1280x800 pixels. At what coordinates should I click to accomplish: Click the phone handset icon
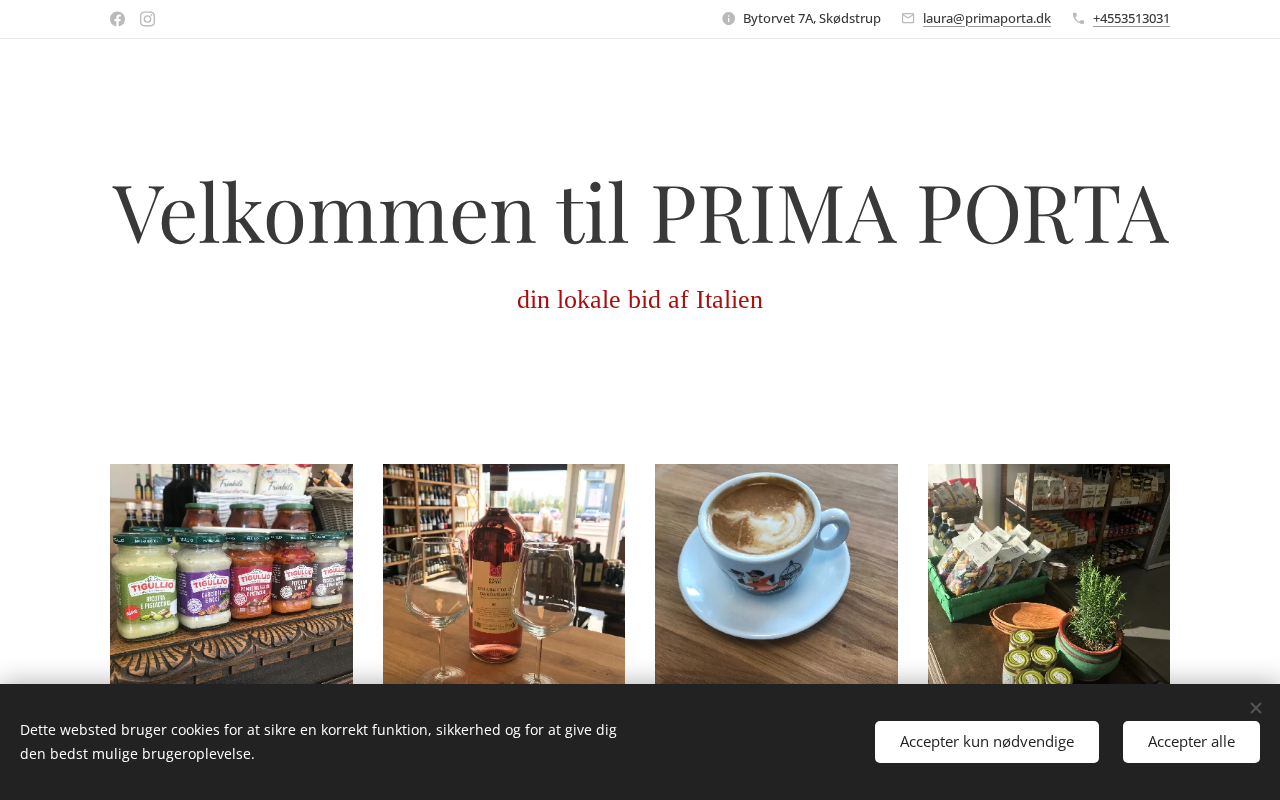click(1078, 18)
